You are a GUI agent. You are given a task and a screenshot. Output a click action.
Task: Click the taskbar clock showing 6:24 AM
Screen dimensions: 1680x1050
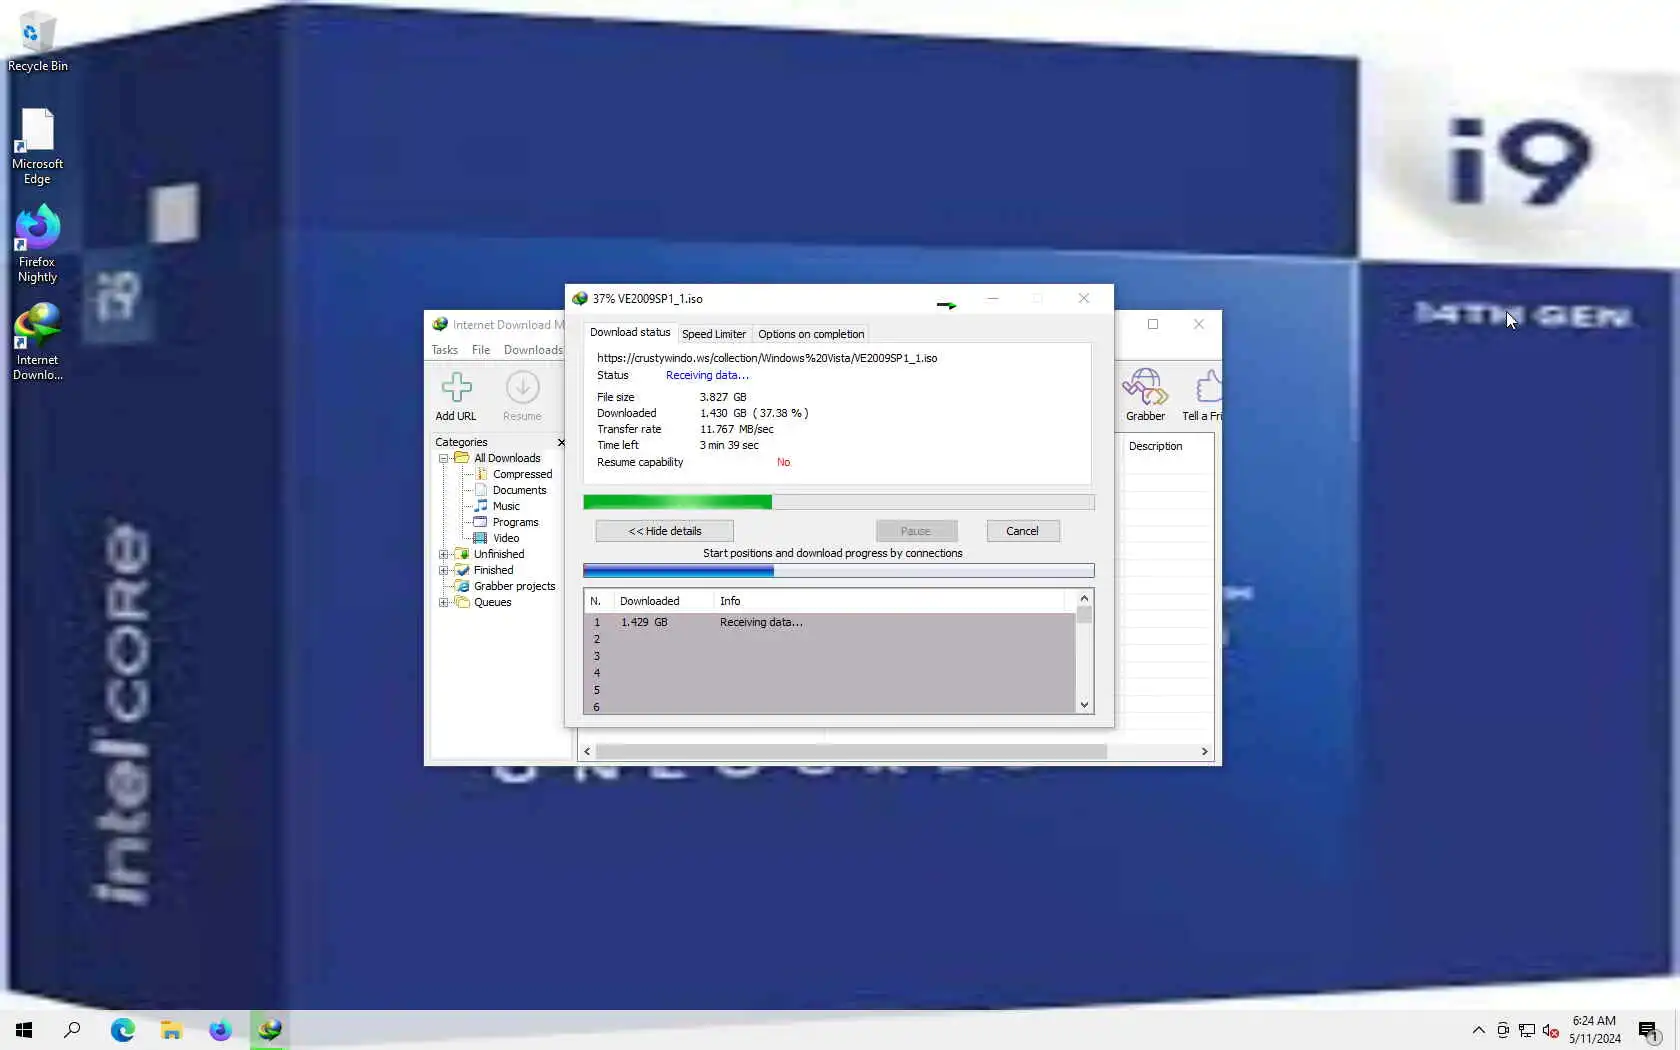[x=1594, y=1030]
